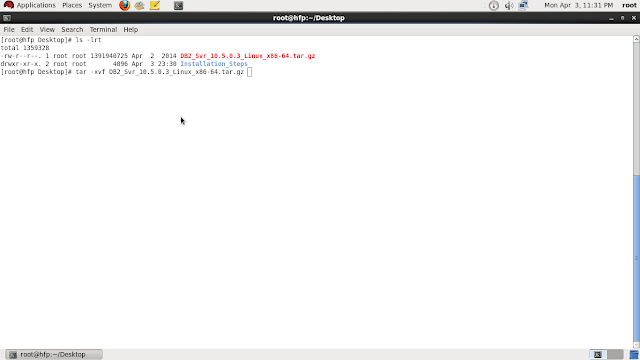Switch to the first workspace with terminal

coord(598,354)
